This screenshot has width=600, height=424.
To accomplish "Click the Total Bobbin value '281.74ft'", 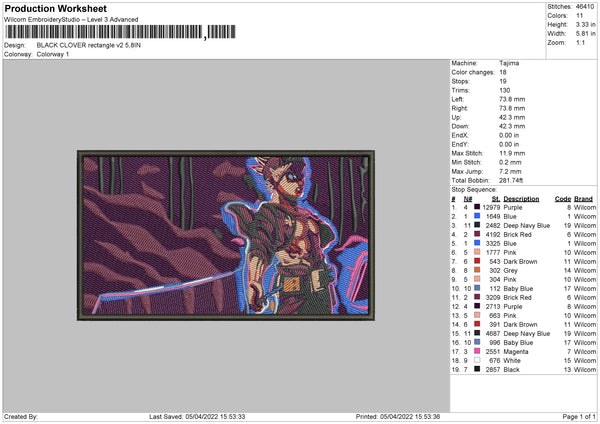I will [511, 180].
